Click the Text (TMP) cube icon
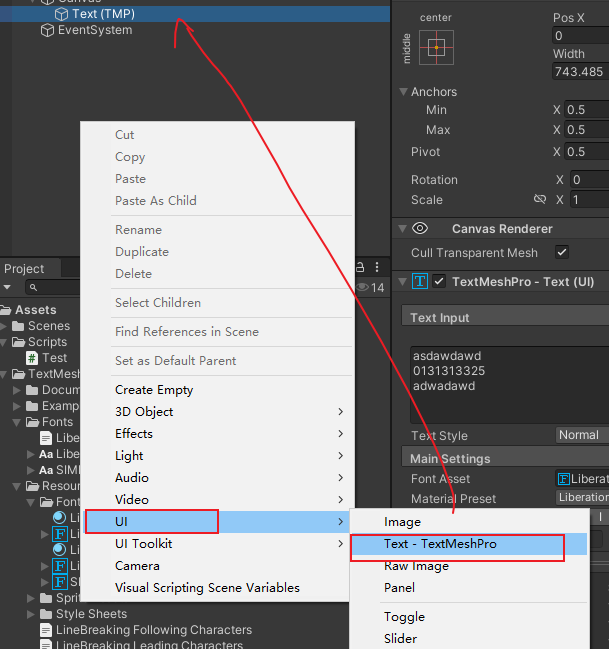The image size is (609, 649). coord(61,14)
